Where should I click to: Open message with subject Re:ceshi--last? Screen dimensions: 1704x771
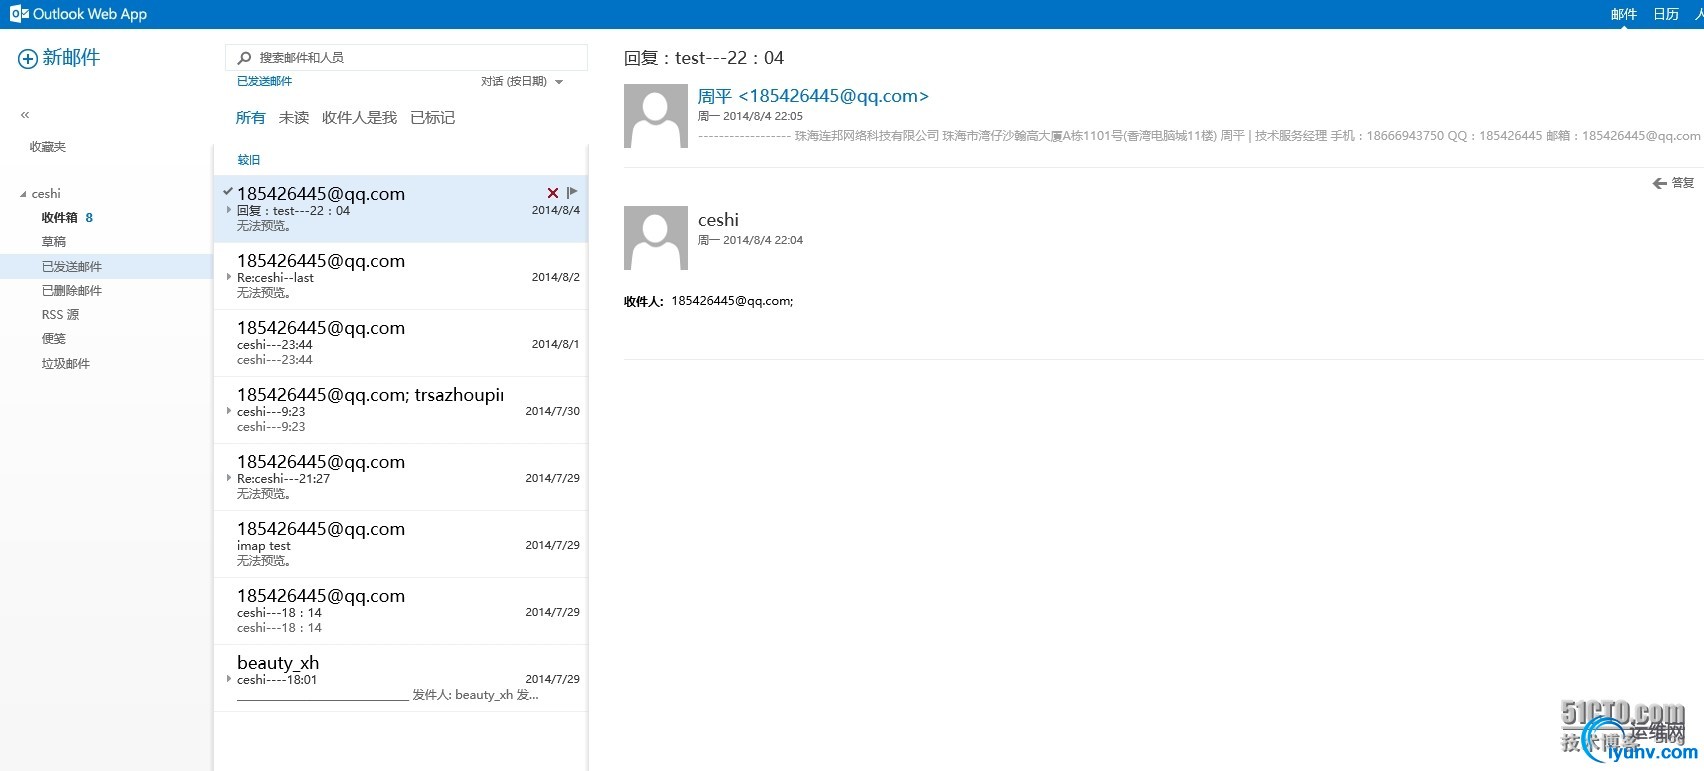(x=401, y=276)
